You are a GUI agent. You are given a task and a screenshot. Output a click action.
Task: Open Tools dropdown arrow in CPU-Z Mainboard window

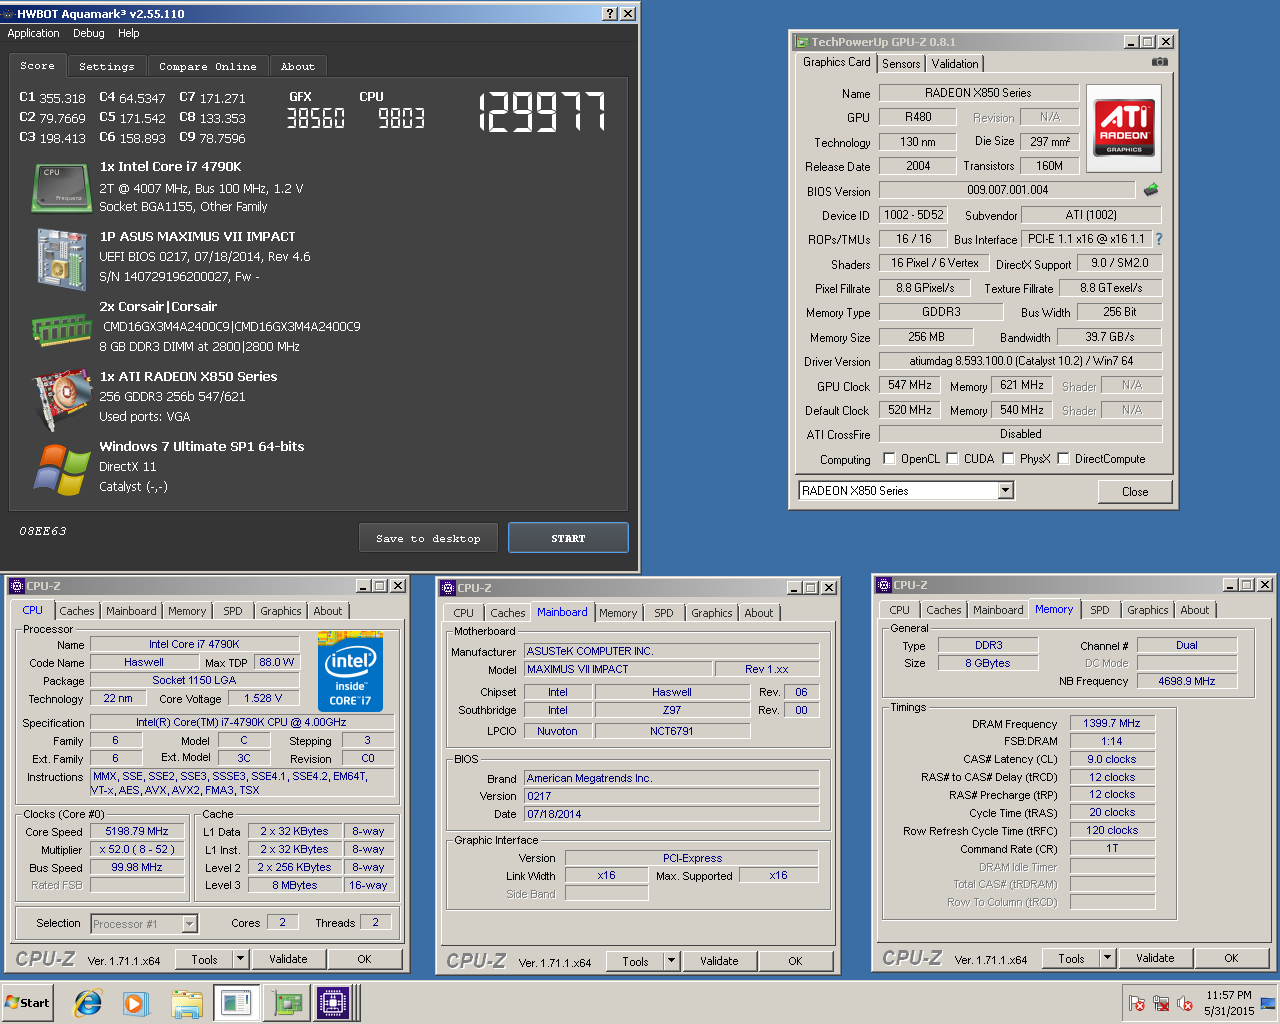(671, 961)
